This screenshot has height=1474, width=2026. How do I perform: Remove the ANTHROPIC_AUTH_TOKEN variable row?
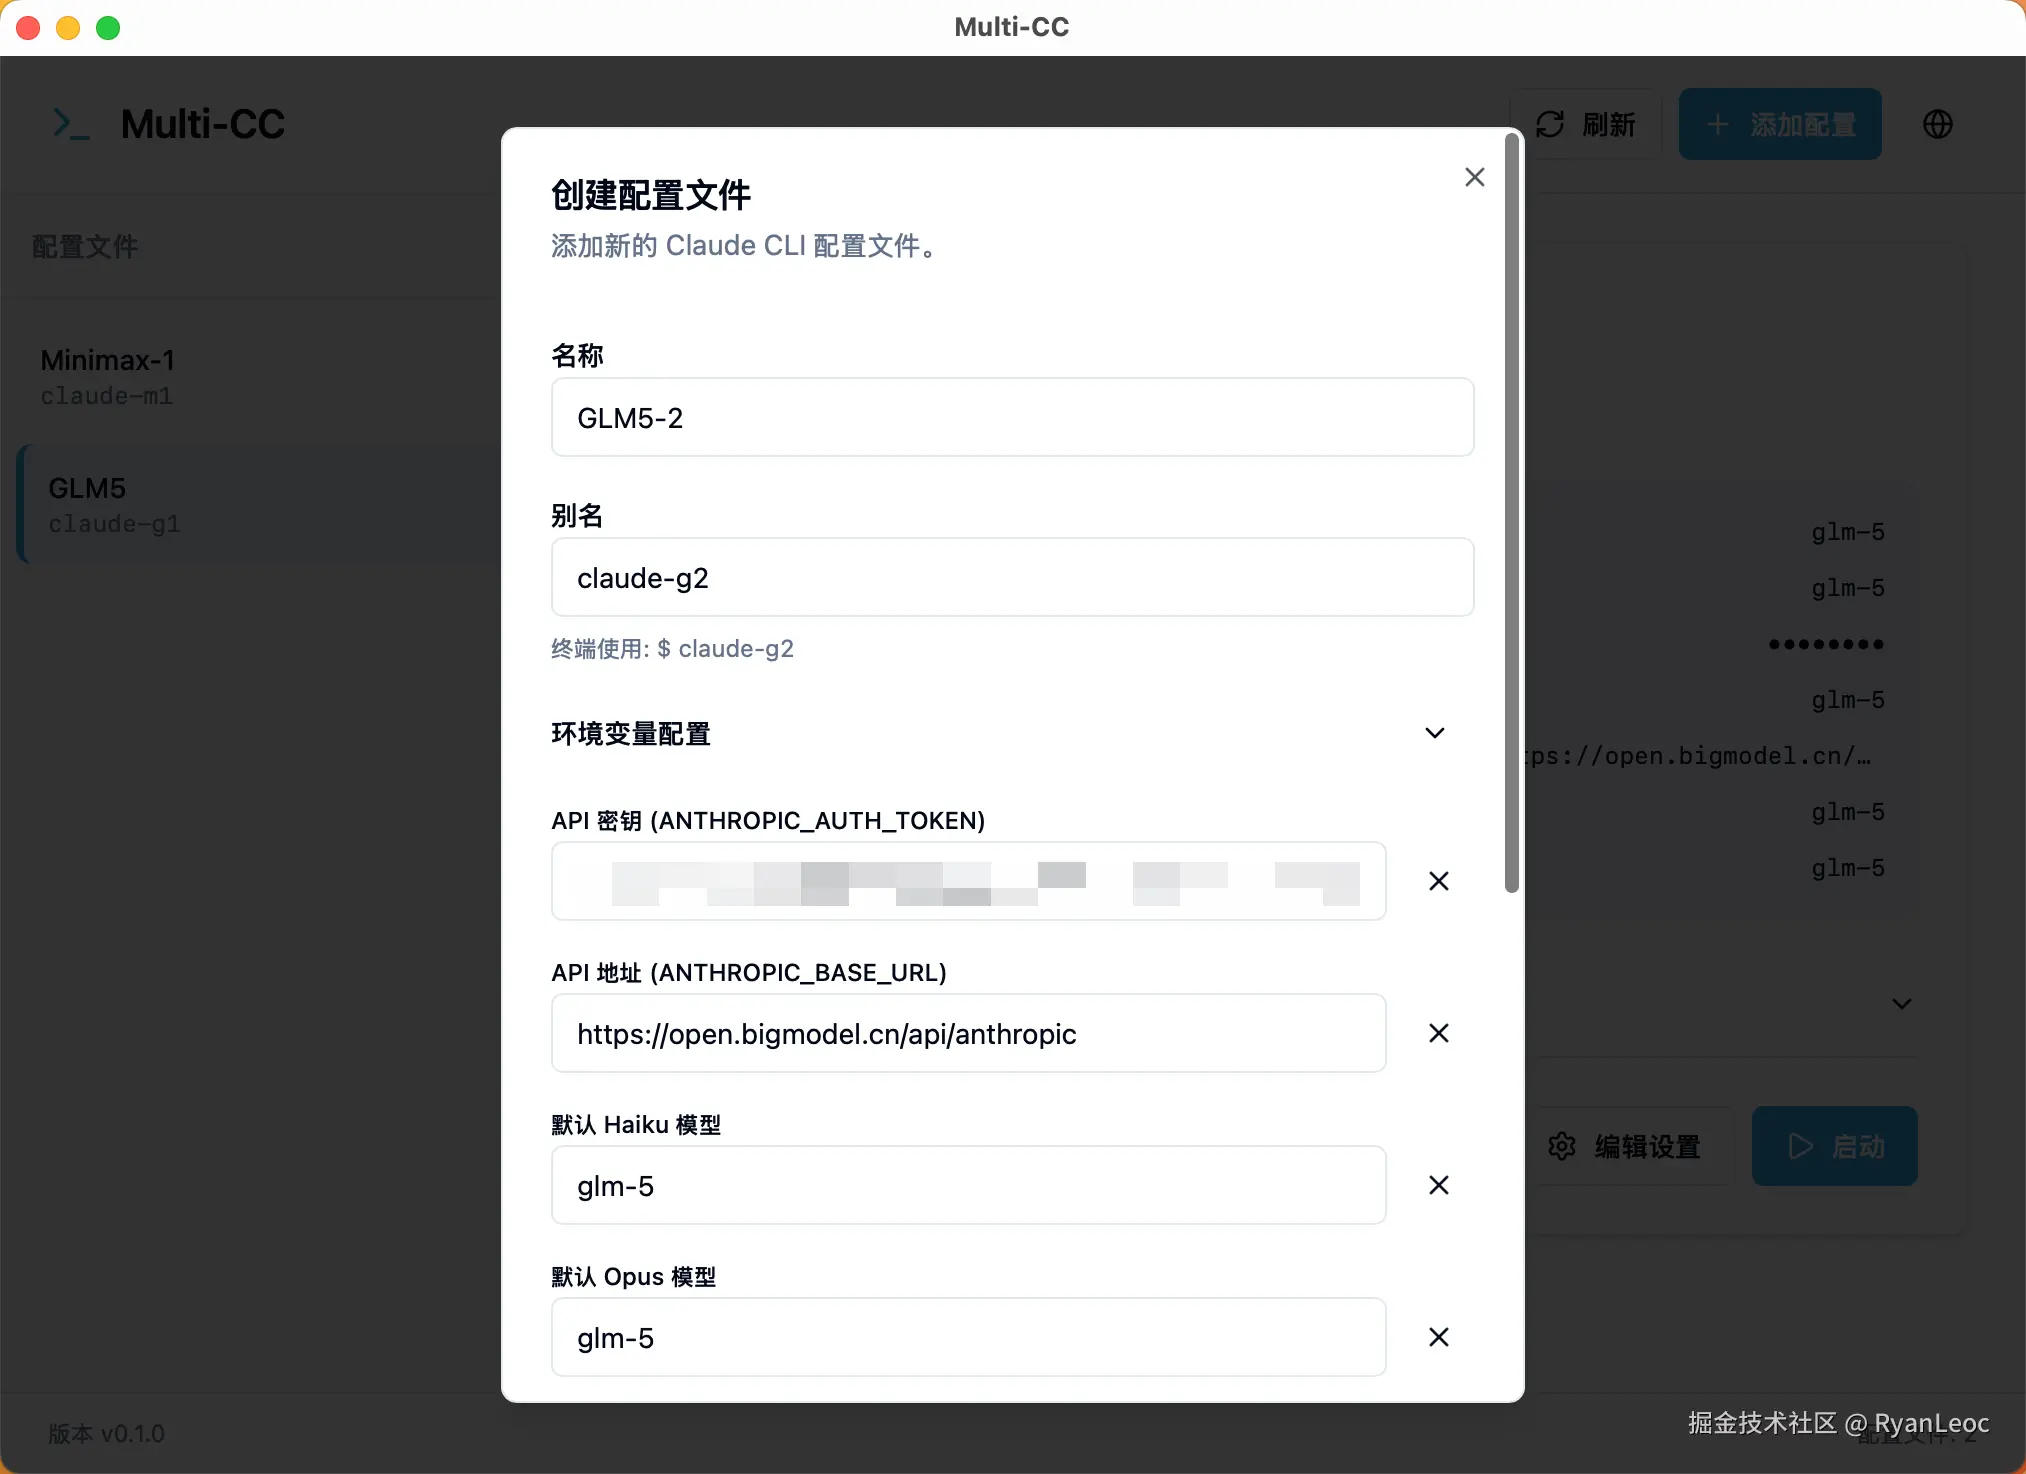[1438, 881]
